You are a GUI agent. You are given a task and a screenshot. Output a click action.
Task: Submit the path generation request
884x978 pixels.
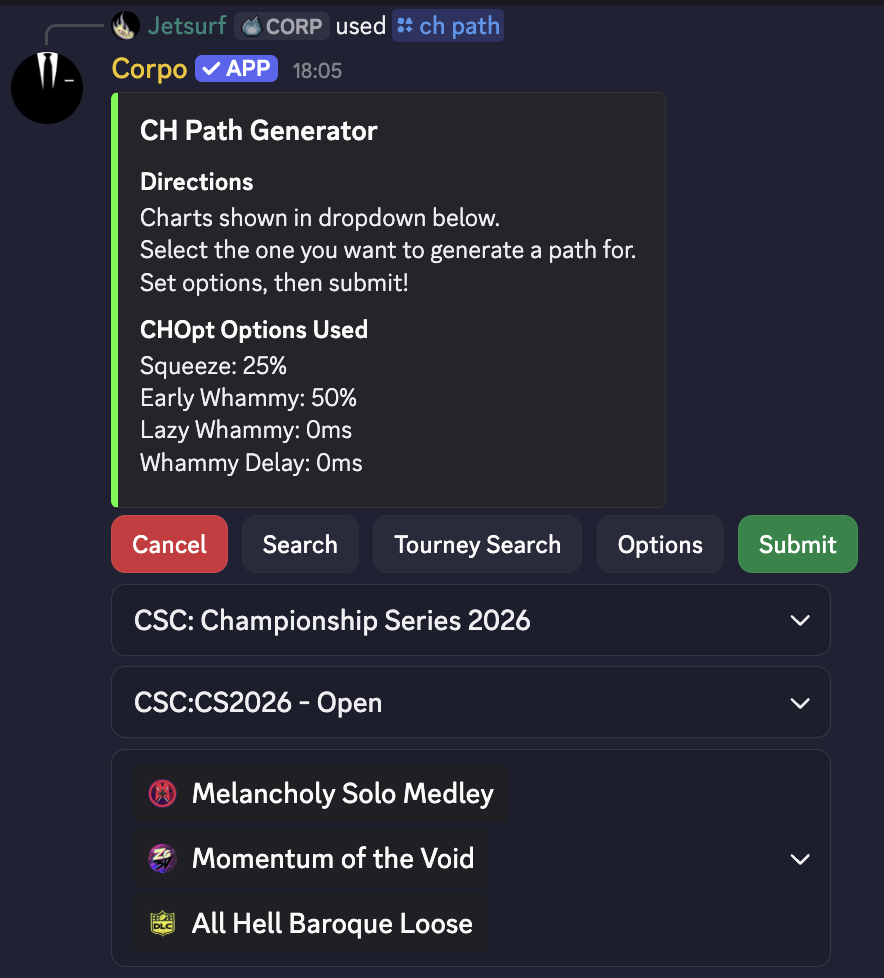point(797,545)
